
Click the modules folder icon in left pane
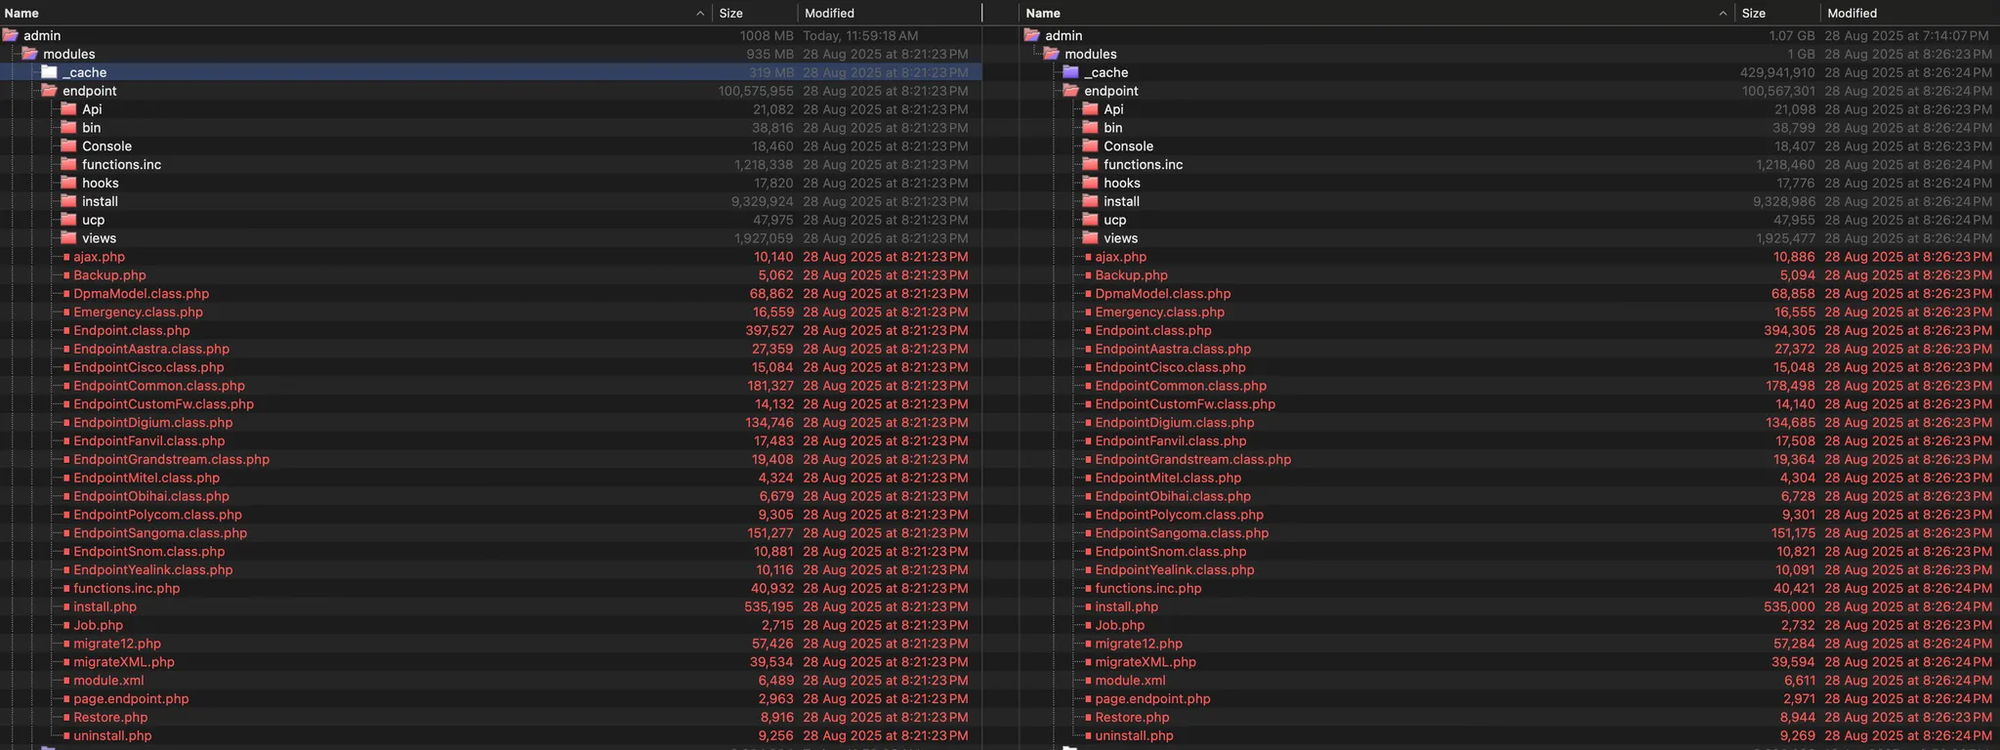tap(29, 54)
